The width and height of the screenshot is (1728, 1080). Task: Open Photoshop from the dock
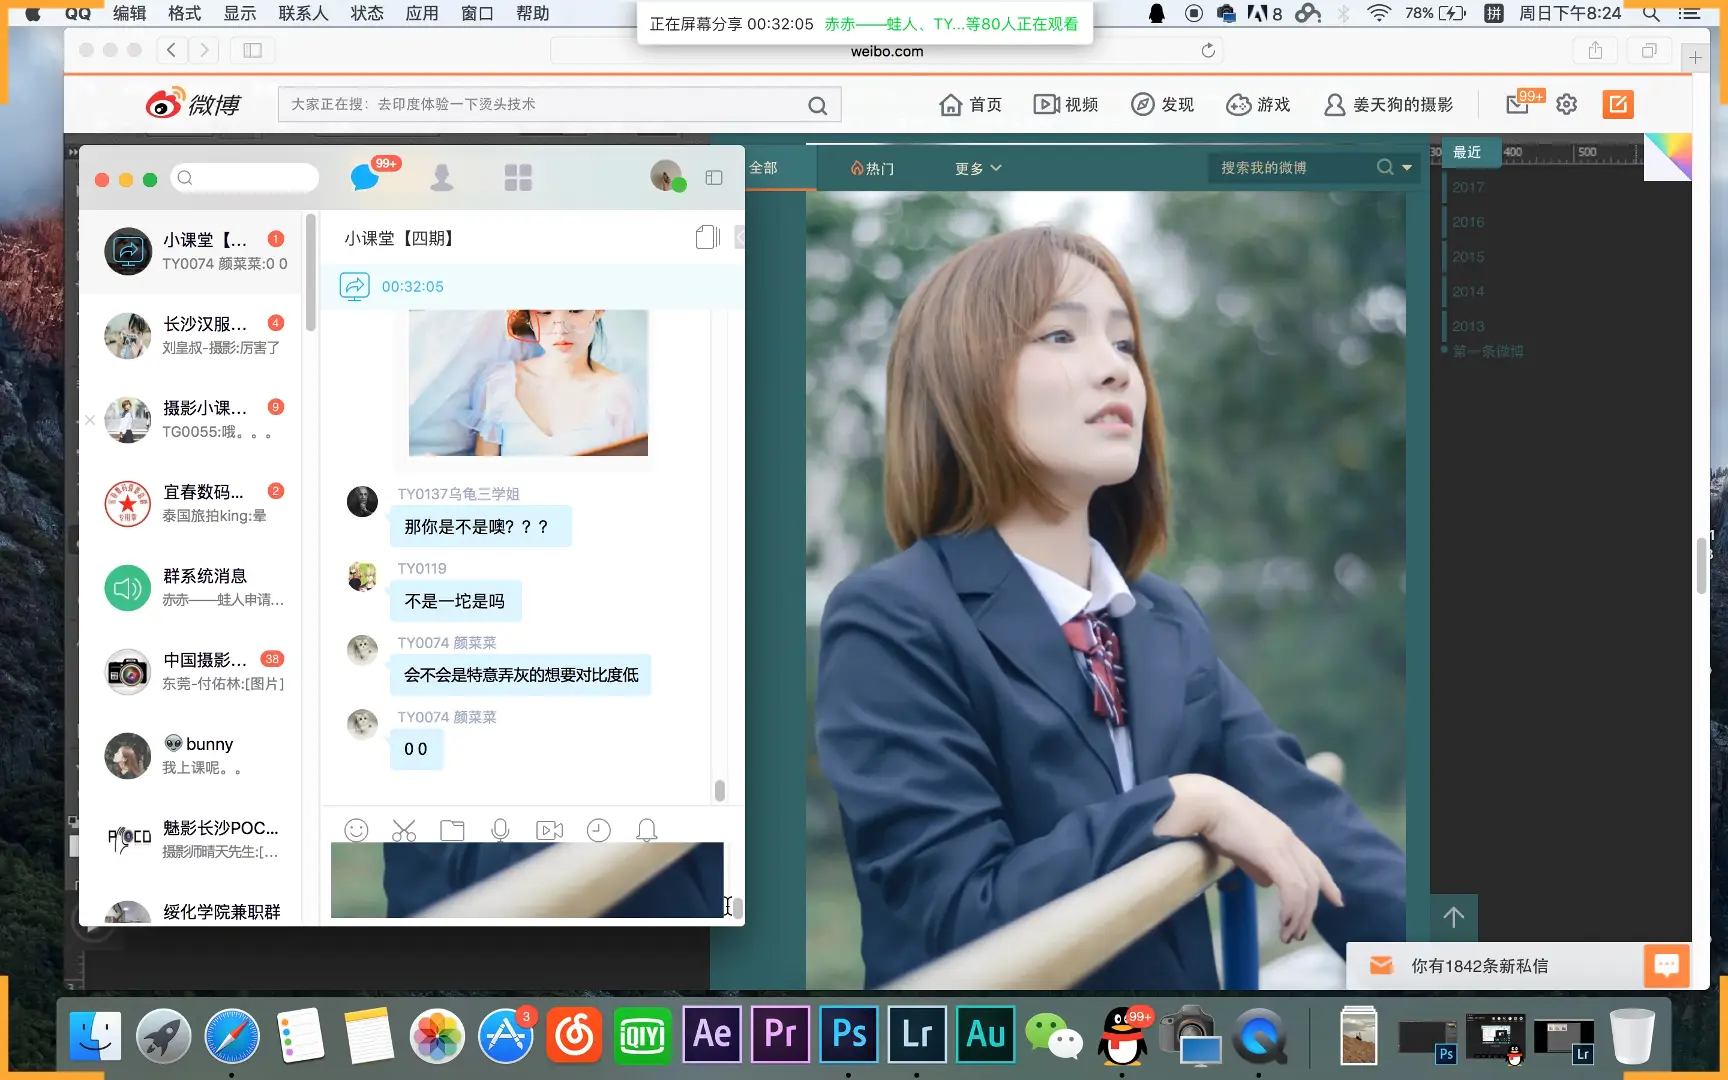pyautogui.click(x=849, y=1034)
